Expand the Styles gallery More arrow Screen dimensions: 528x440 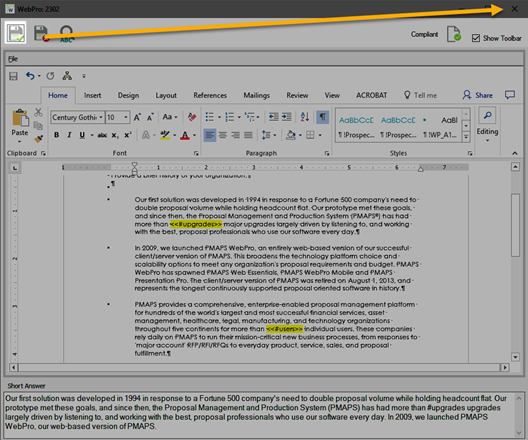pos(466,137)
